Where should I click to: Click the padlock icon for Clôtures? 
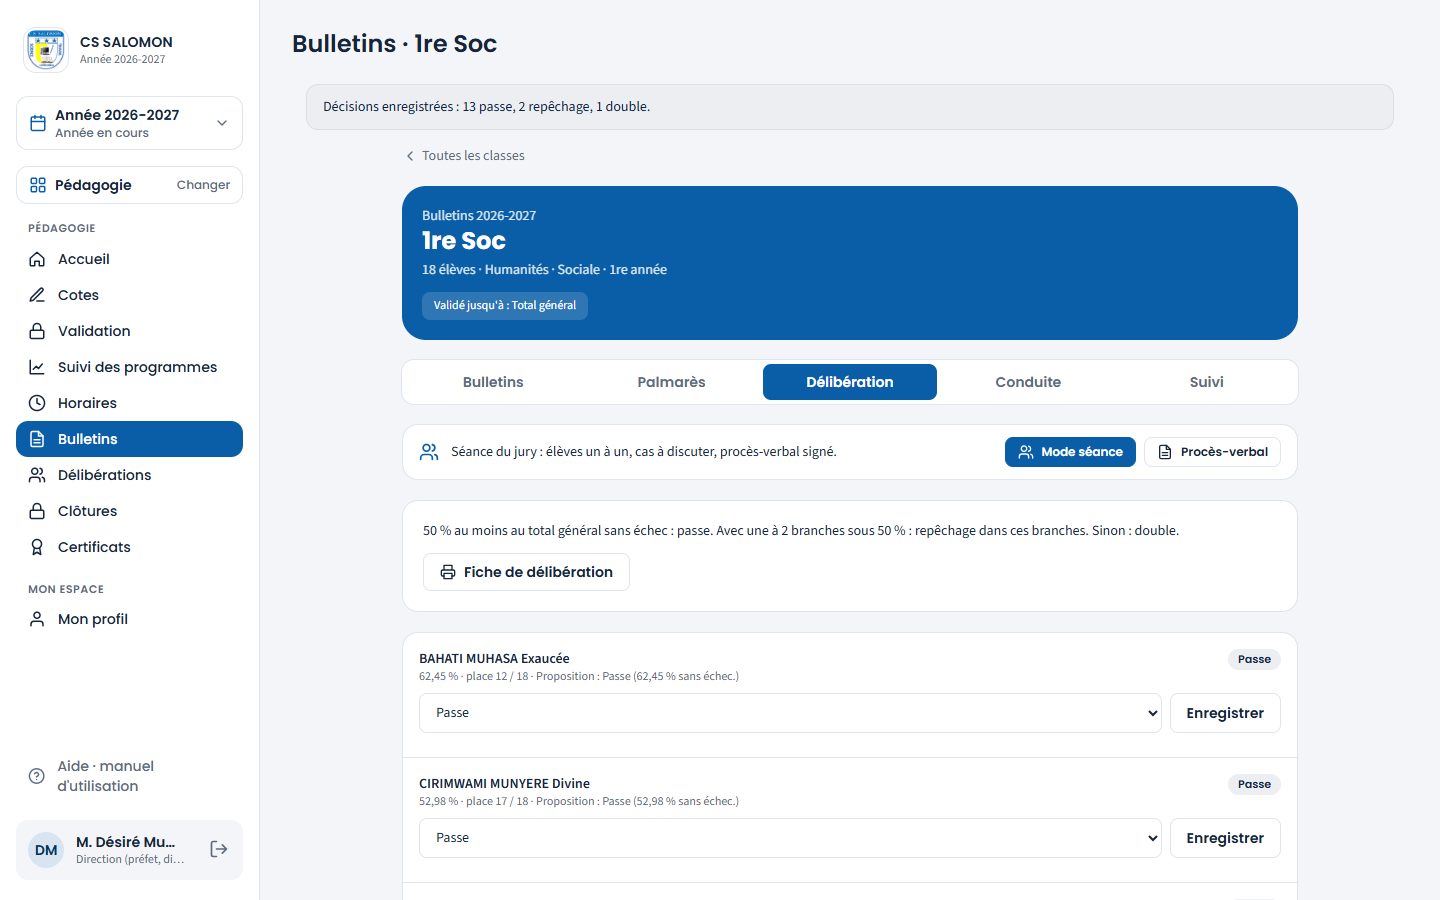[37, 511]
